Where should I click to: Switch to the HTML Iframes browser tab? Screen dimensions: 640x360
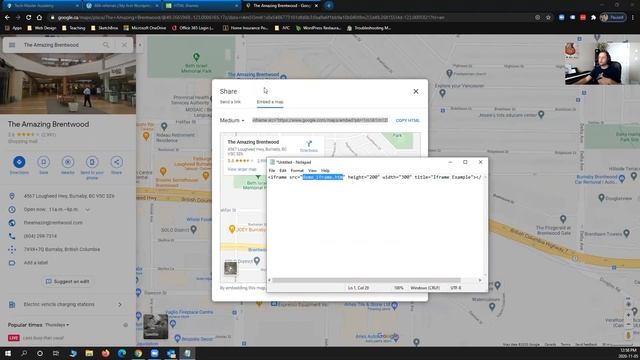(x=201, y=6)
